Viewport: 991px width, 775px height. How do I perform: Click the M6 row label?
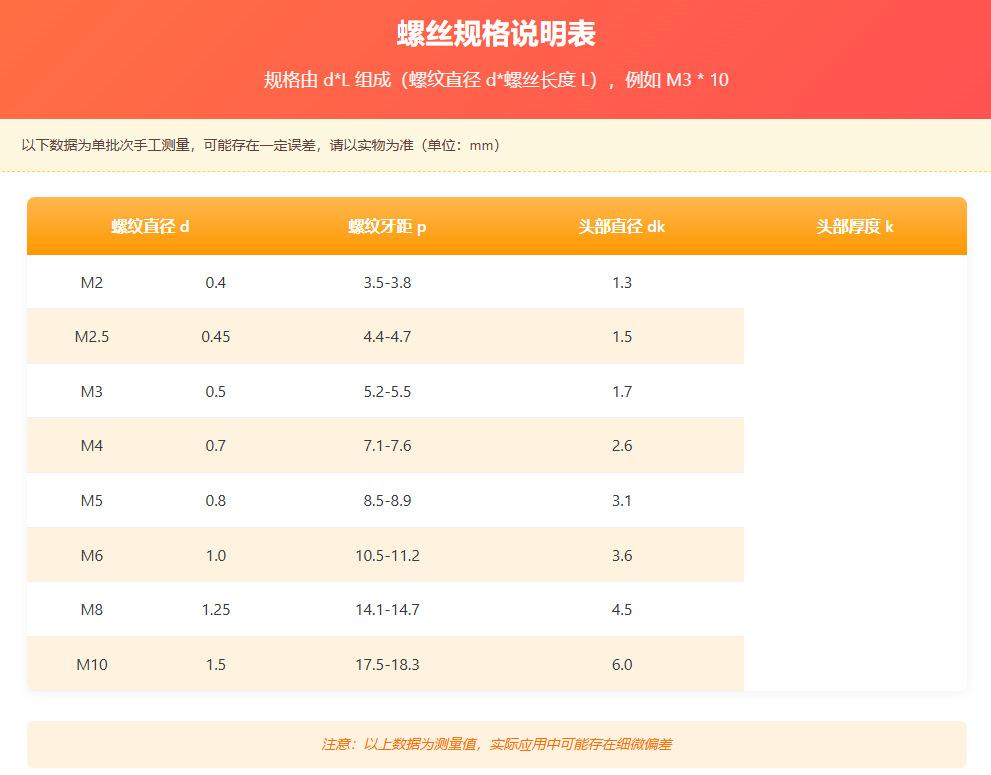pyautogui.click(x=92, y=556)
